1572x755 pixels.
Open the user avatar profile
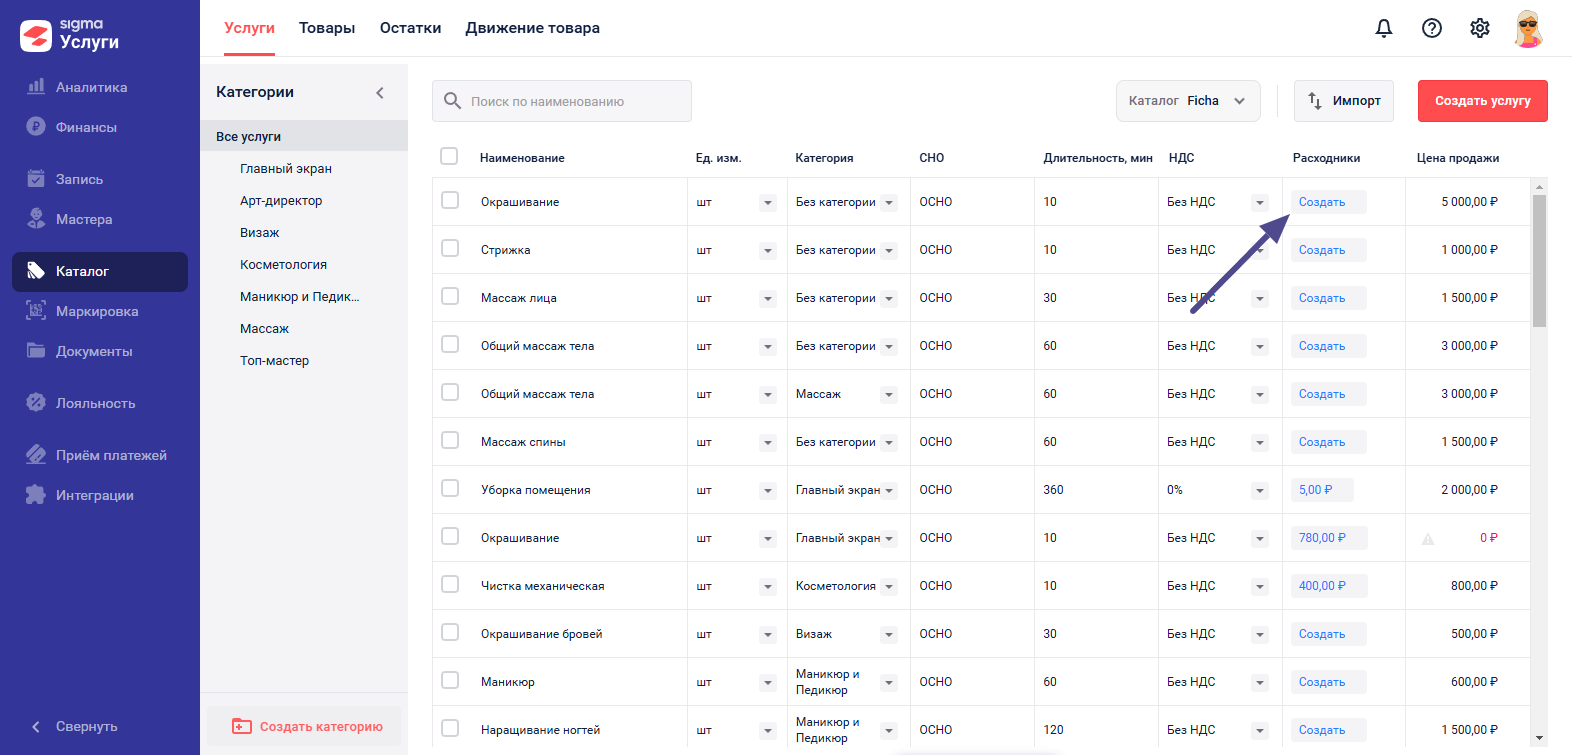(1529, 28)
